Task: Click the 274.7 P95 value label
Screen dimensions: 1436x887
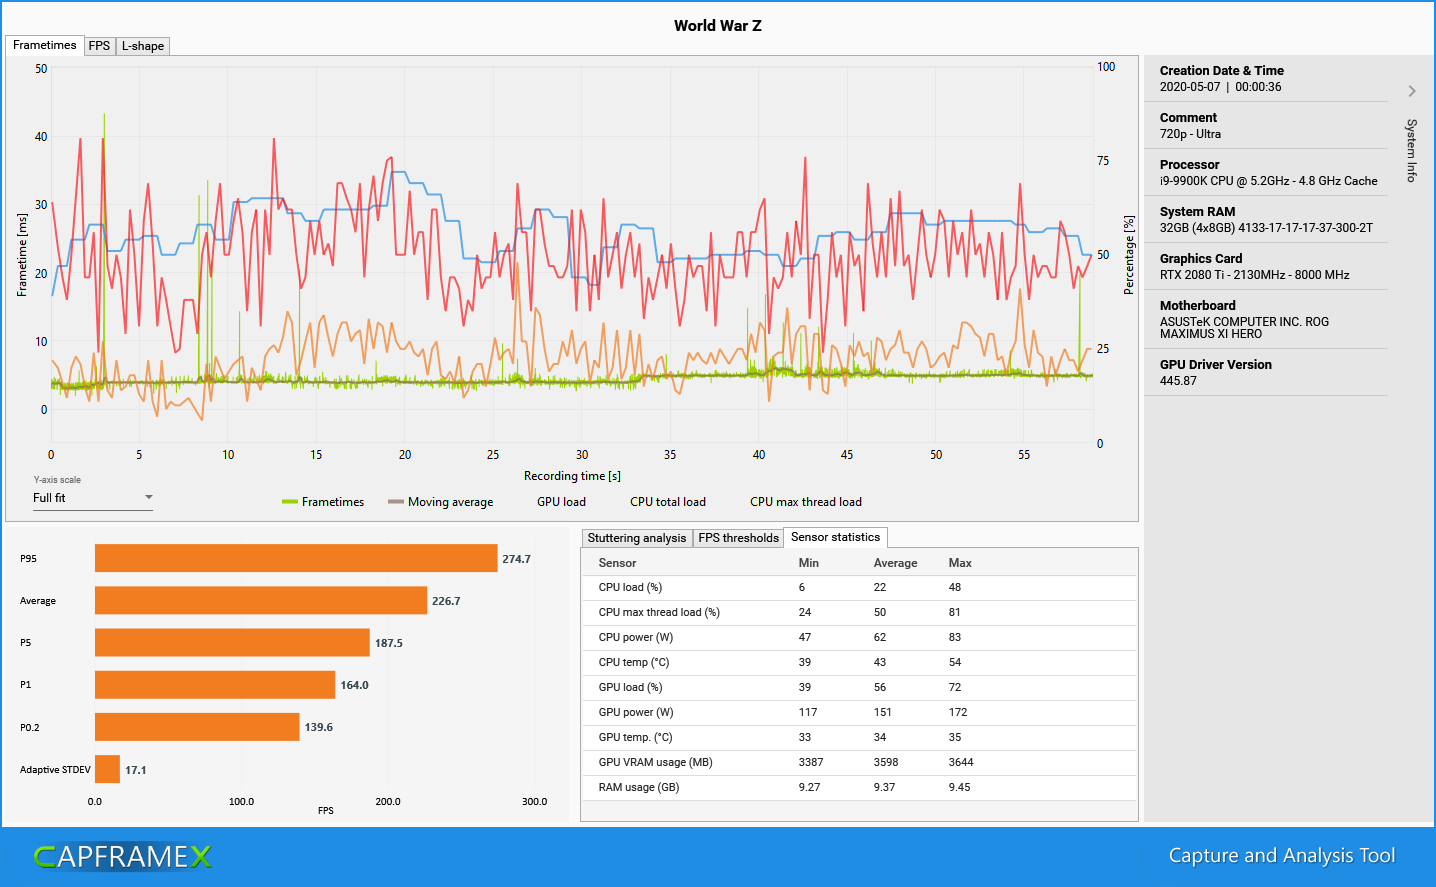Action: coord(516,559)
